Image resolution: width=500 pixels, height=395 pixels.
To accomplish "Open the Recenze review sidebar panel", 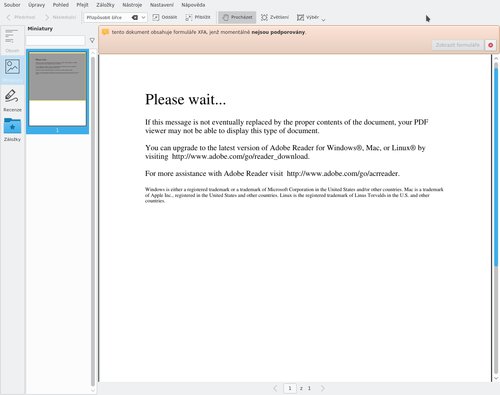I will (x=12, y=100).
